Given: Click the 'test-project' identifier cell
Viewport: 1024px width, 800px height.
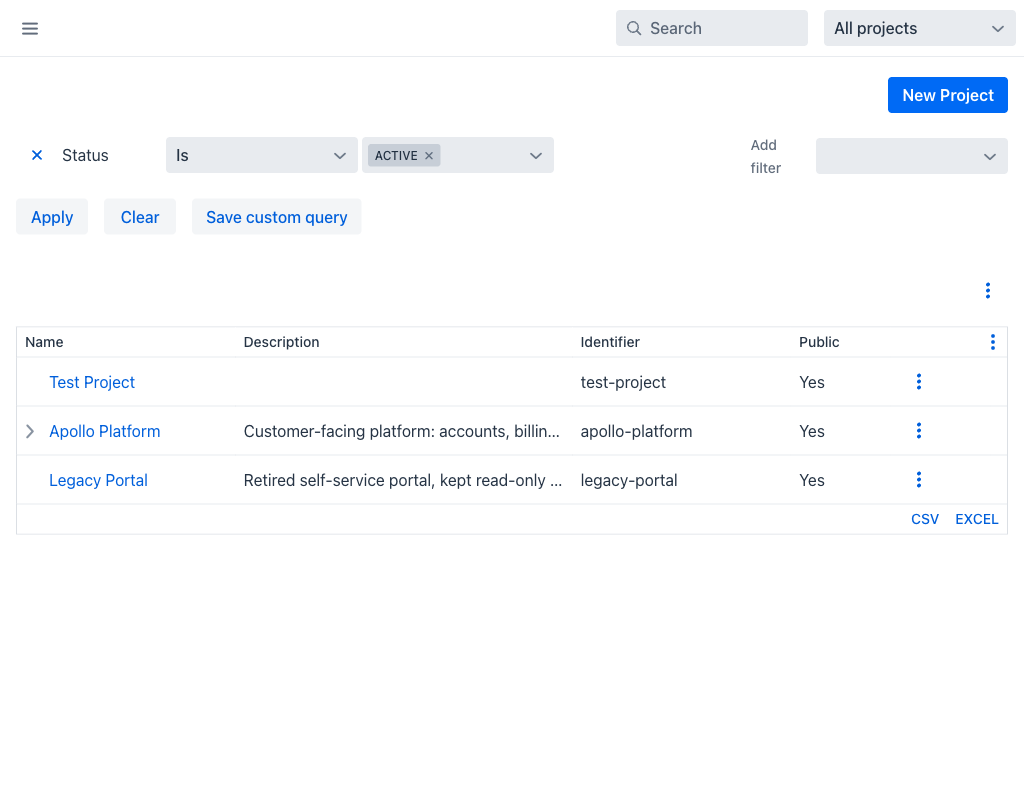Looking at the screenshot, I should click(x=623, y=382).
